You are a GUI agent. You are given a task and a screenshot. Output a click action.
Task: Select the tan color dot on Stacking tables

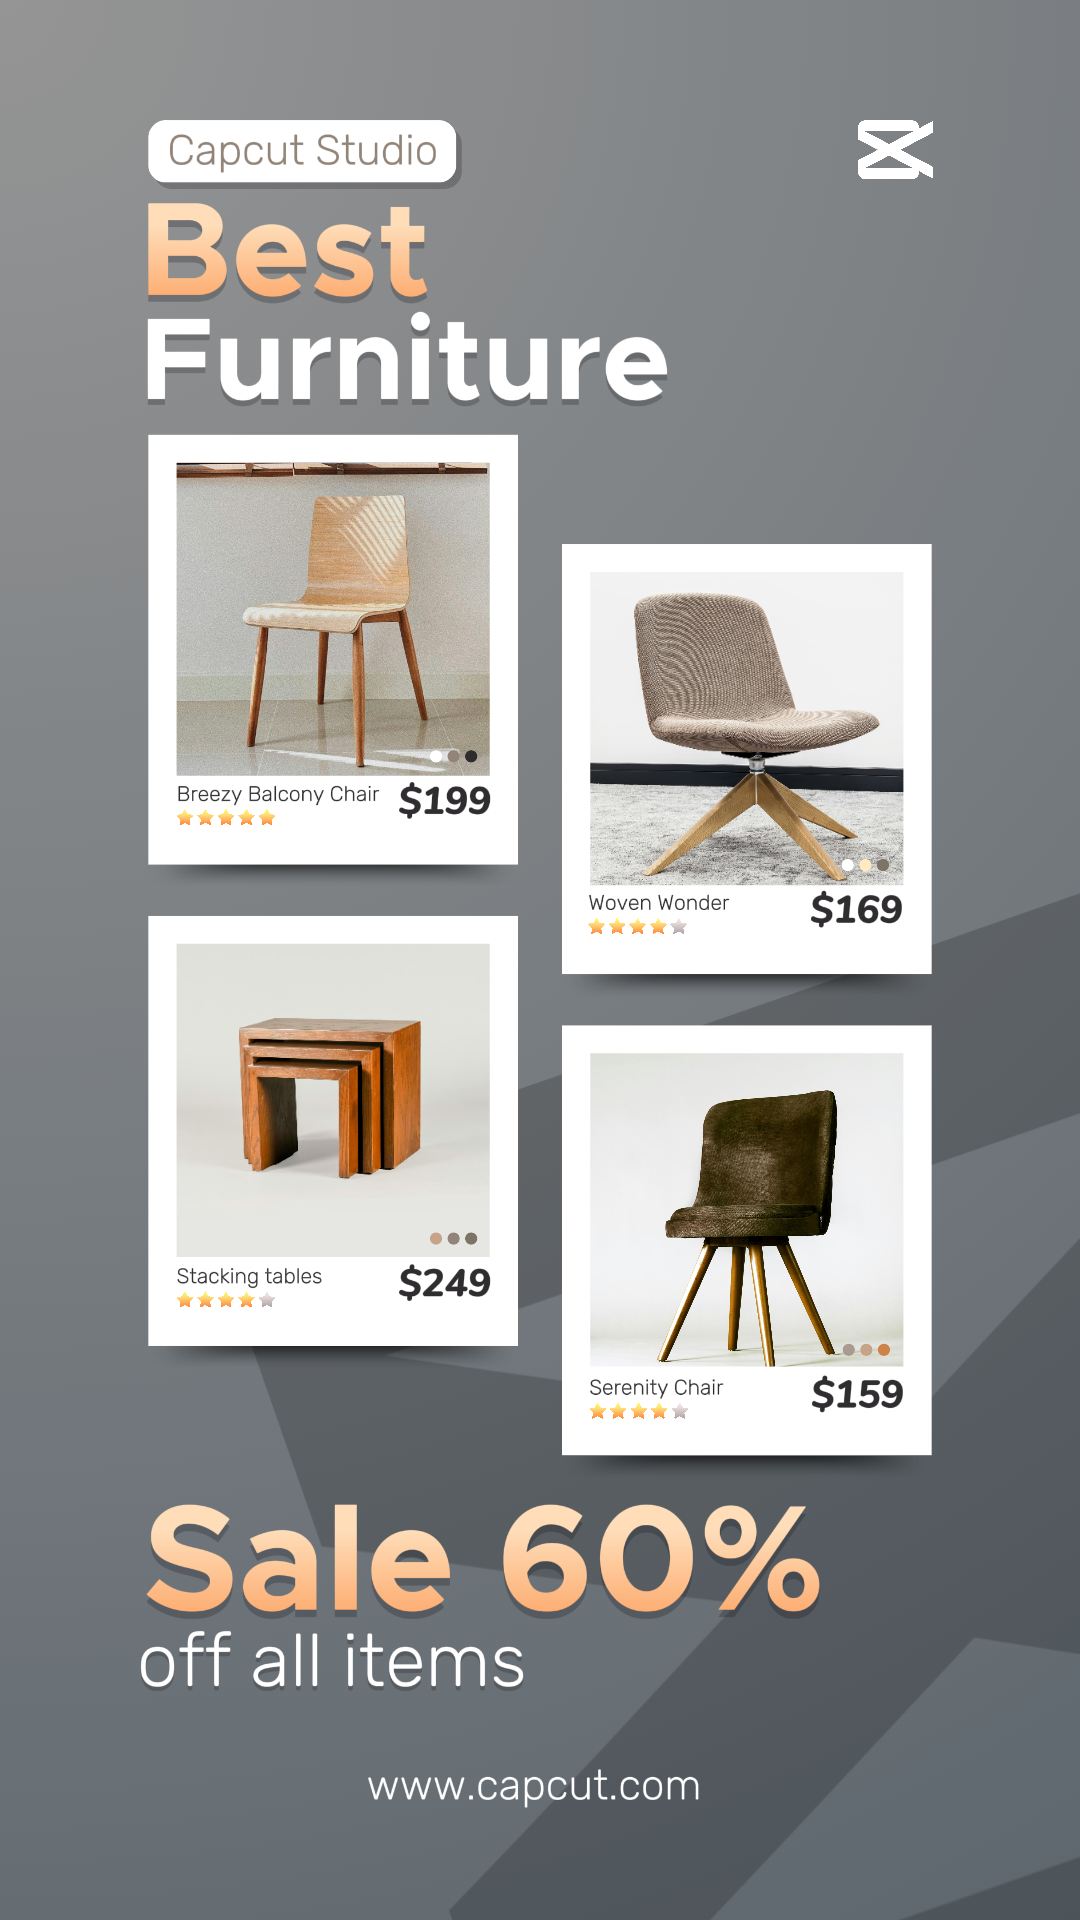436,1238
